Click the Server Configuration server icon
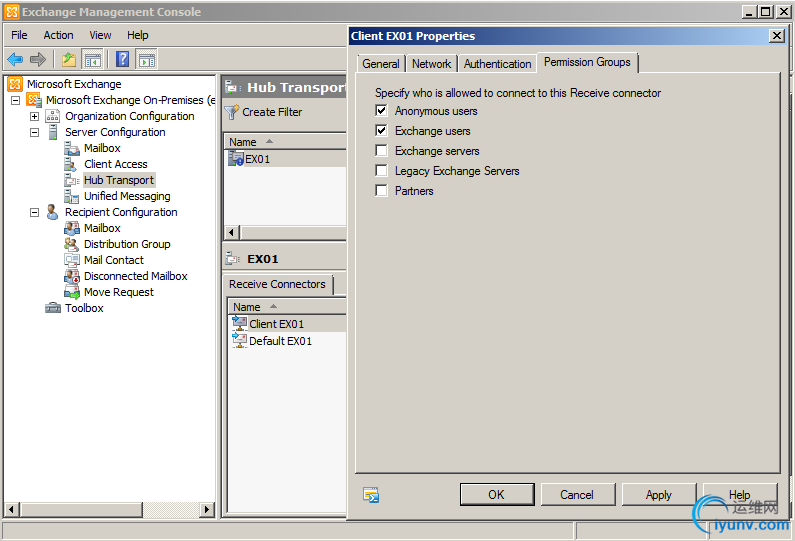 click(53, 132)
